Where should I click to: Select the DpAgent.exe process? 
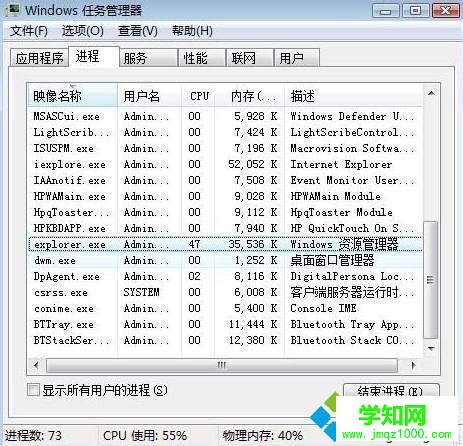pyautogui.click(x=225, y=276)
